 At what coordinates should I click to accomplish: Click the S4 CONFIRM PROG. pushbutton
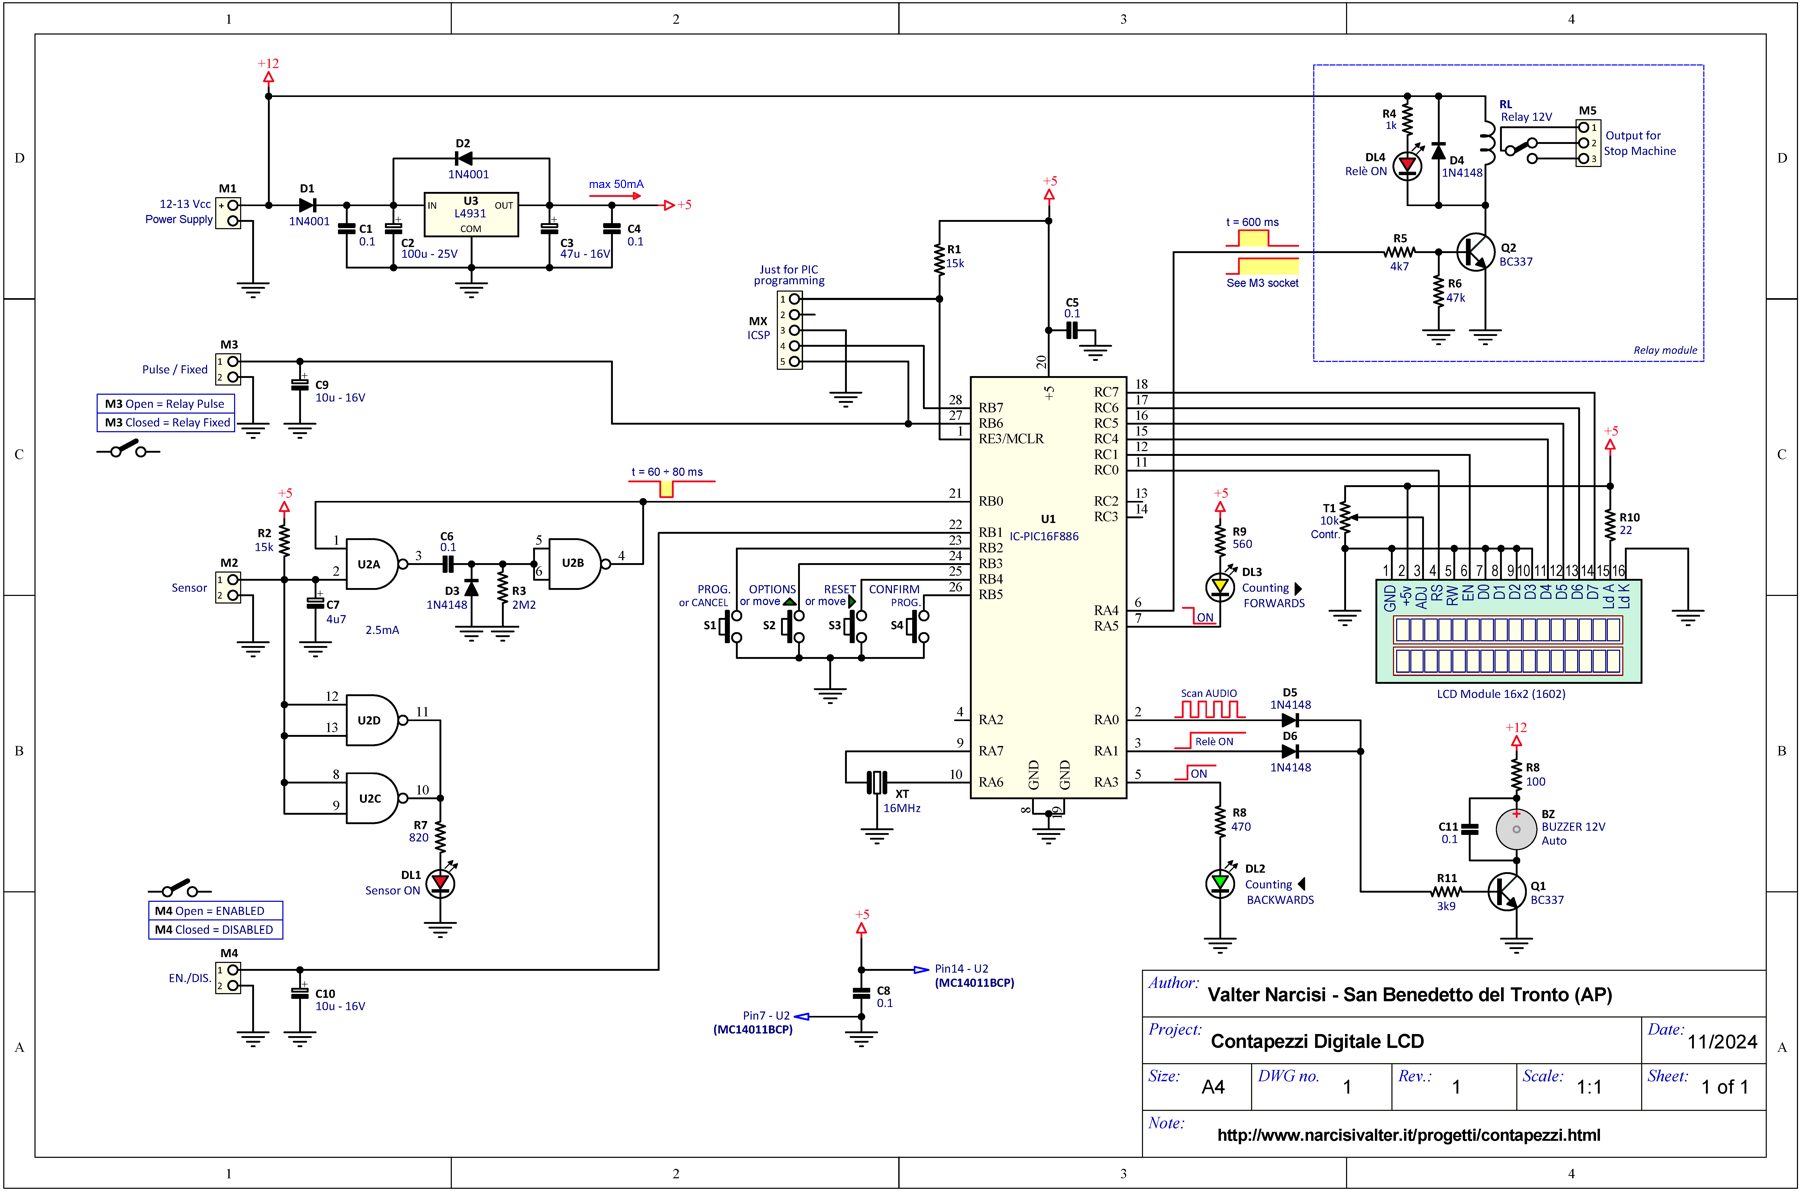(918, 626)
